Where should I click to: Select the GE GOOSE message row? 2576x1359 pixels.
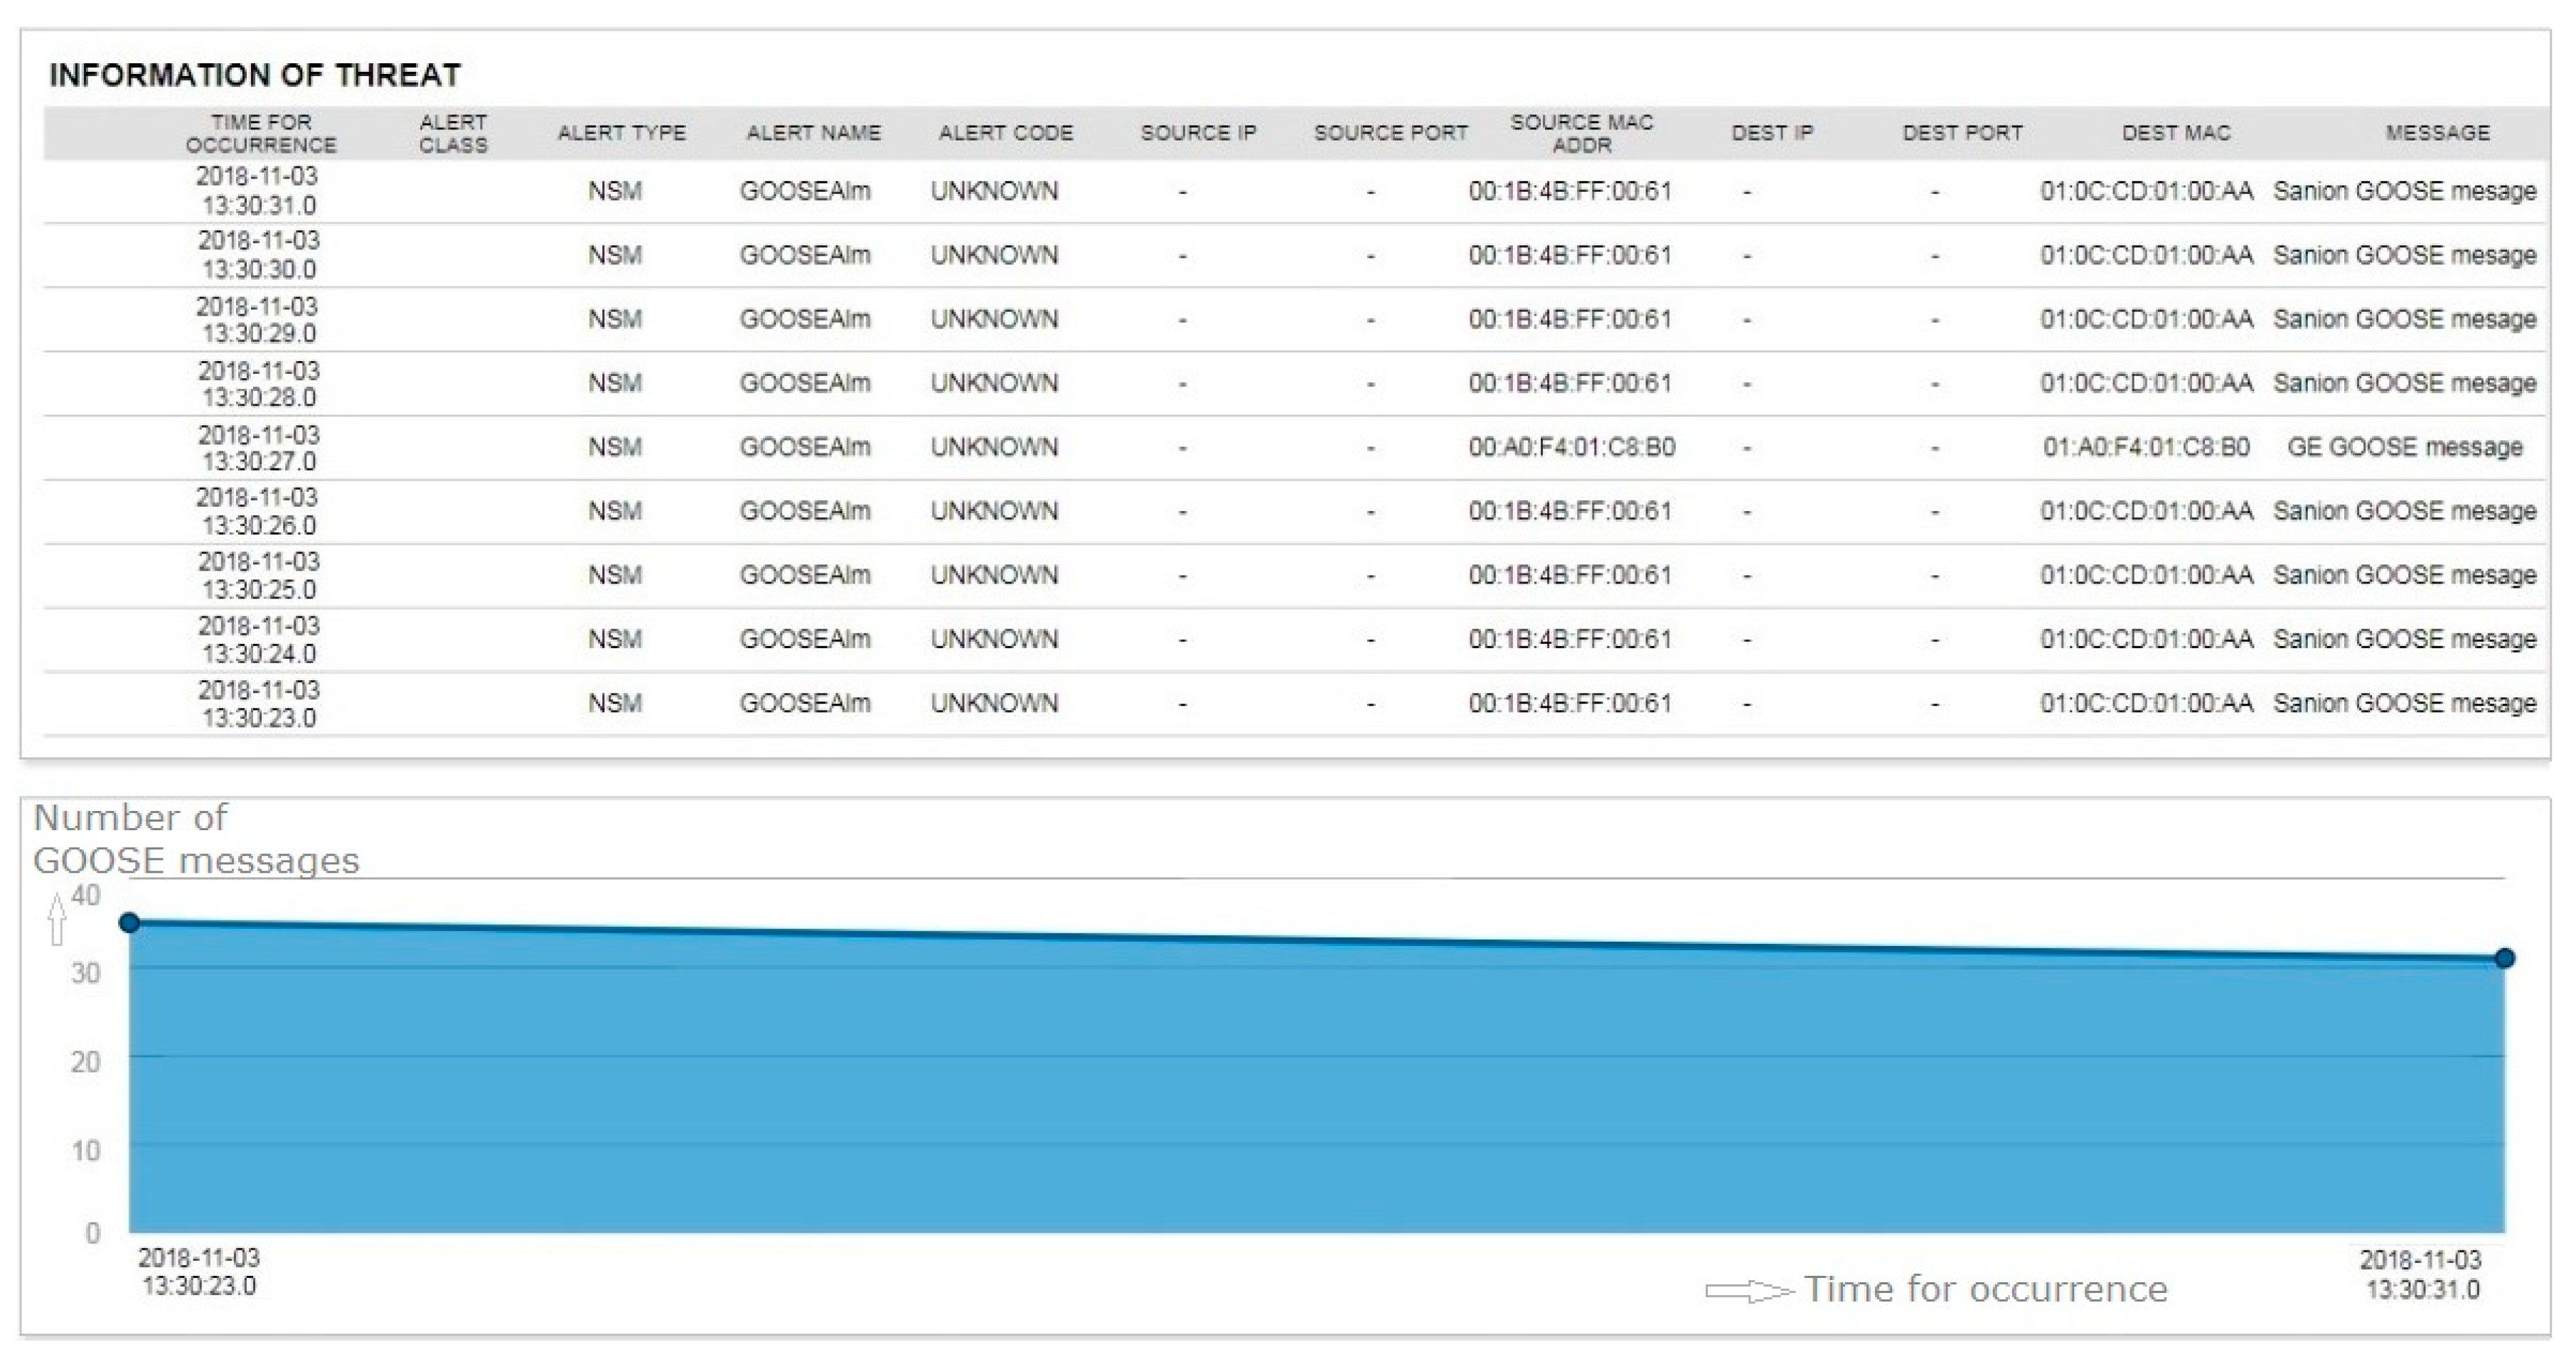tap(2404, 447)
